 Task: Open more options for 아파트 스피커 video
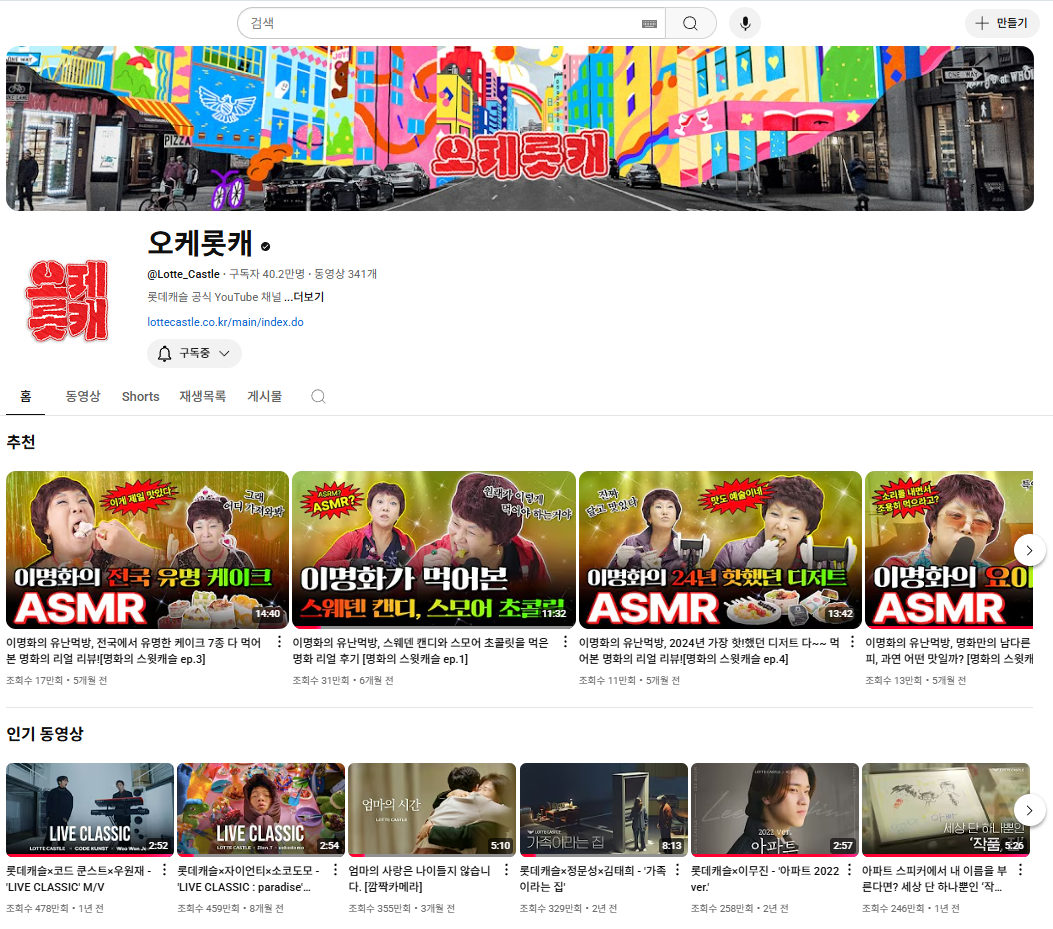(x=1020, y=871)
